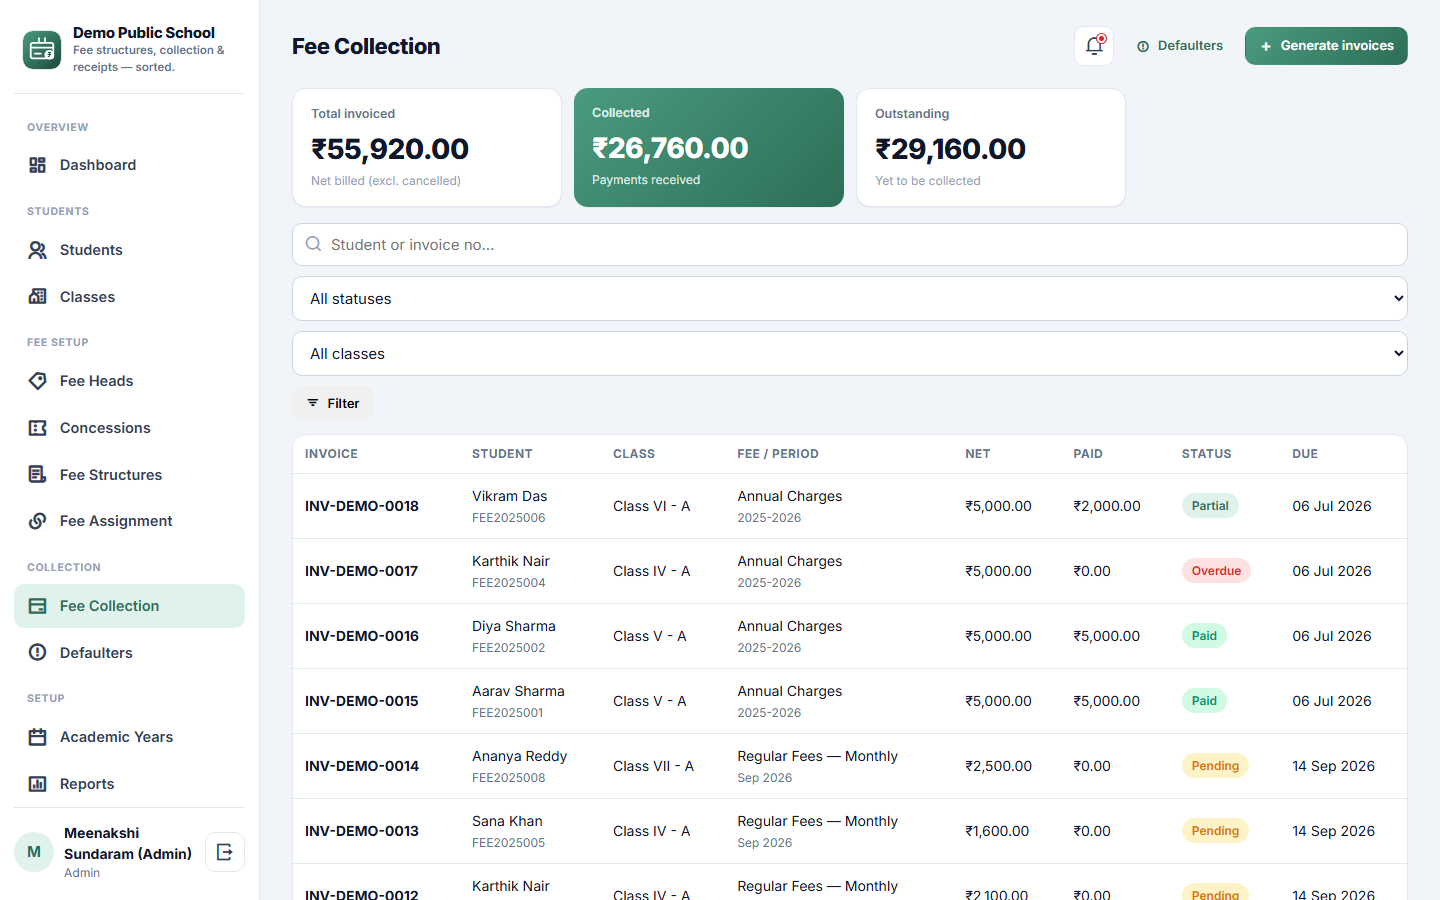Open the notifications bell
This screenshot has width=1440, height=900.
[x=1094, y=46]
